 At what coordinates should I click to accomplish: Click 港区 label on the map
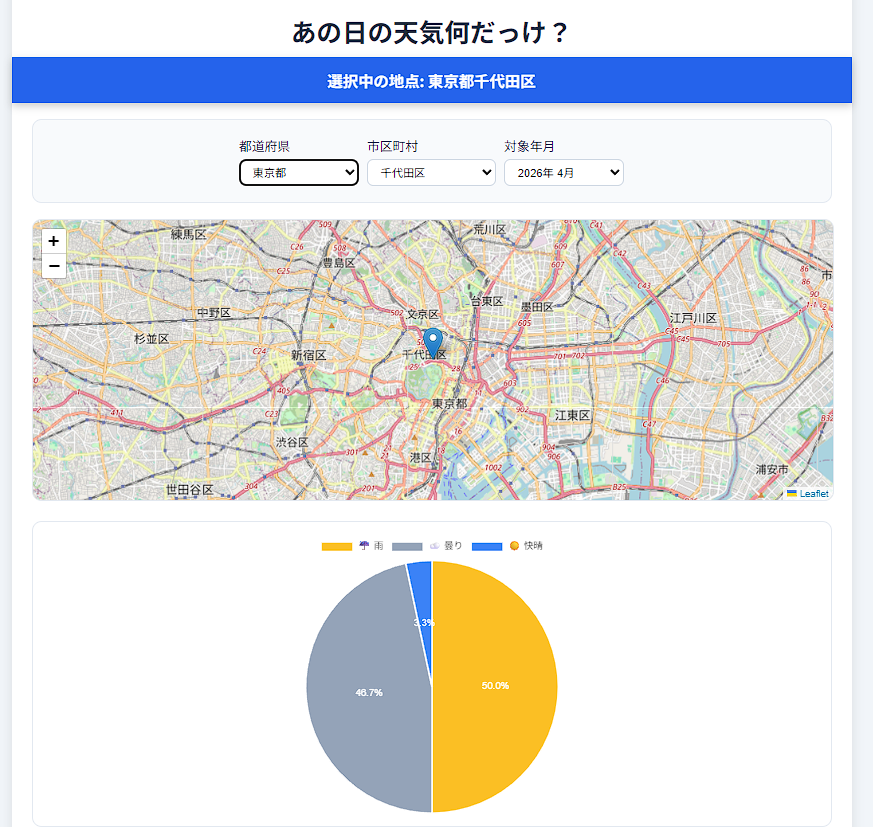click(x=420, y=458)
